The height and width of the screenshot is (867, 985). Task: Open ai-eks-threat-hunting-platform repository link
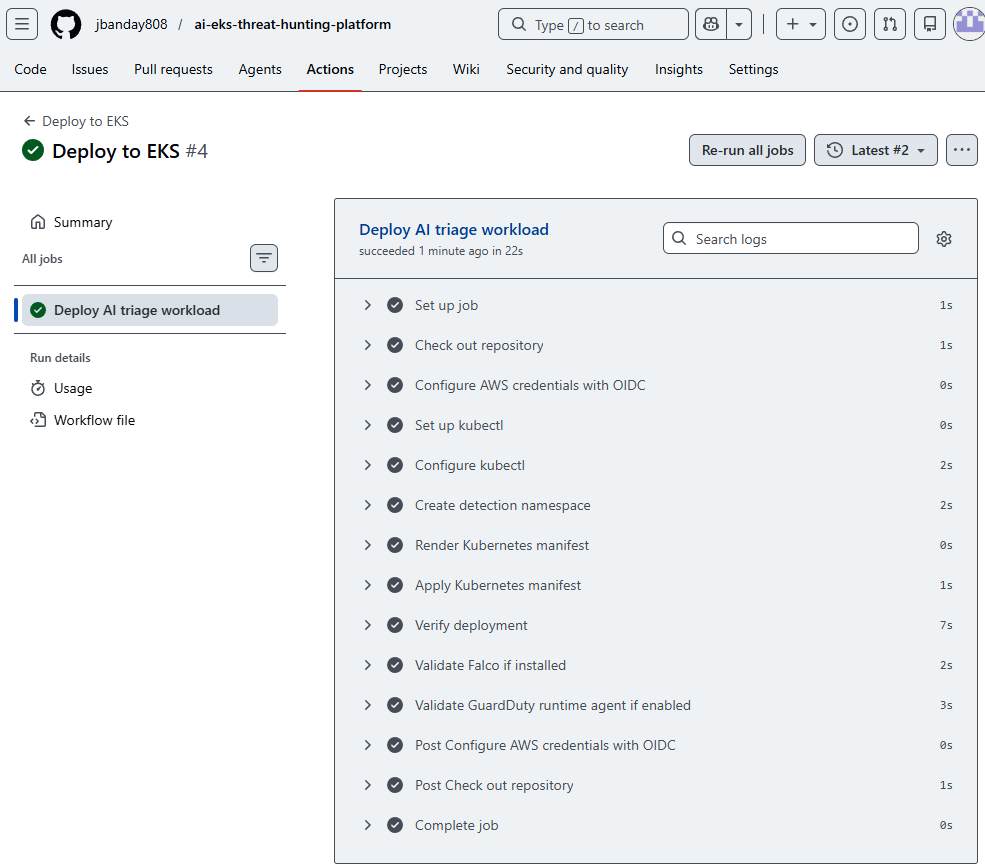(293, 25)
